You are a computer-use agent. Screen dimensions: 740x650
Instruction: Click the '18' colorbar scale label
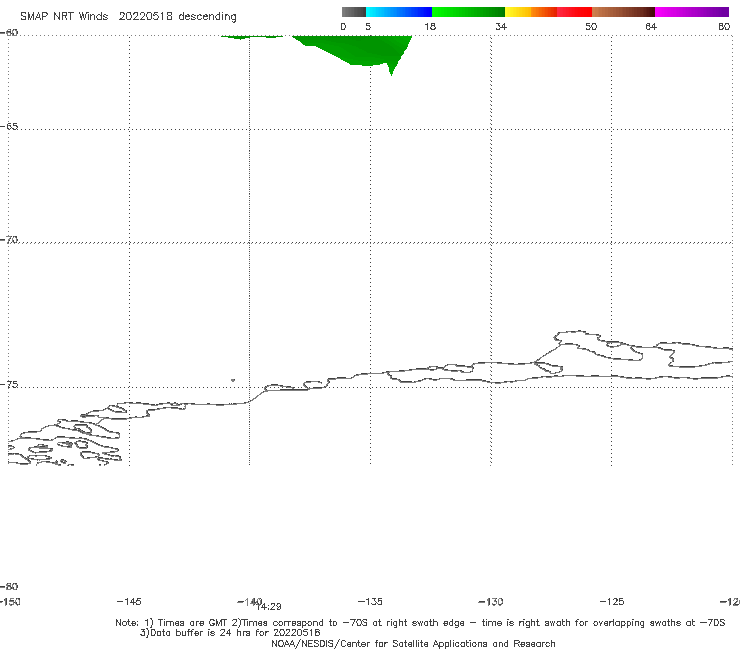point(430,26)
